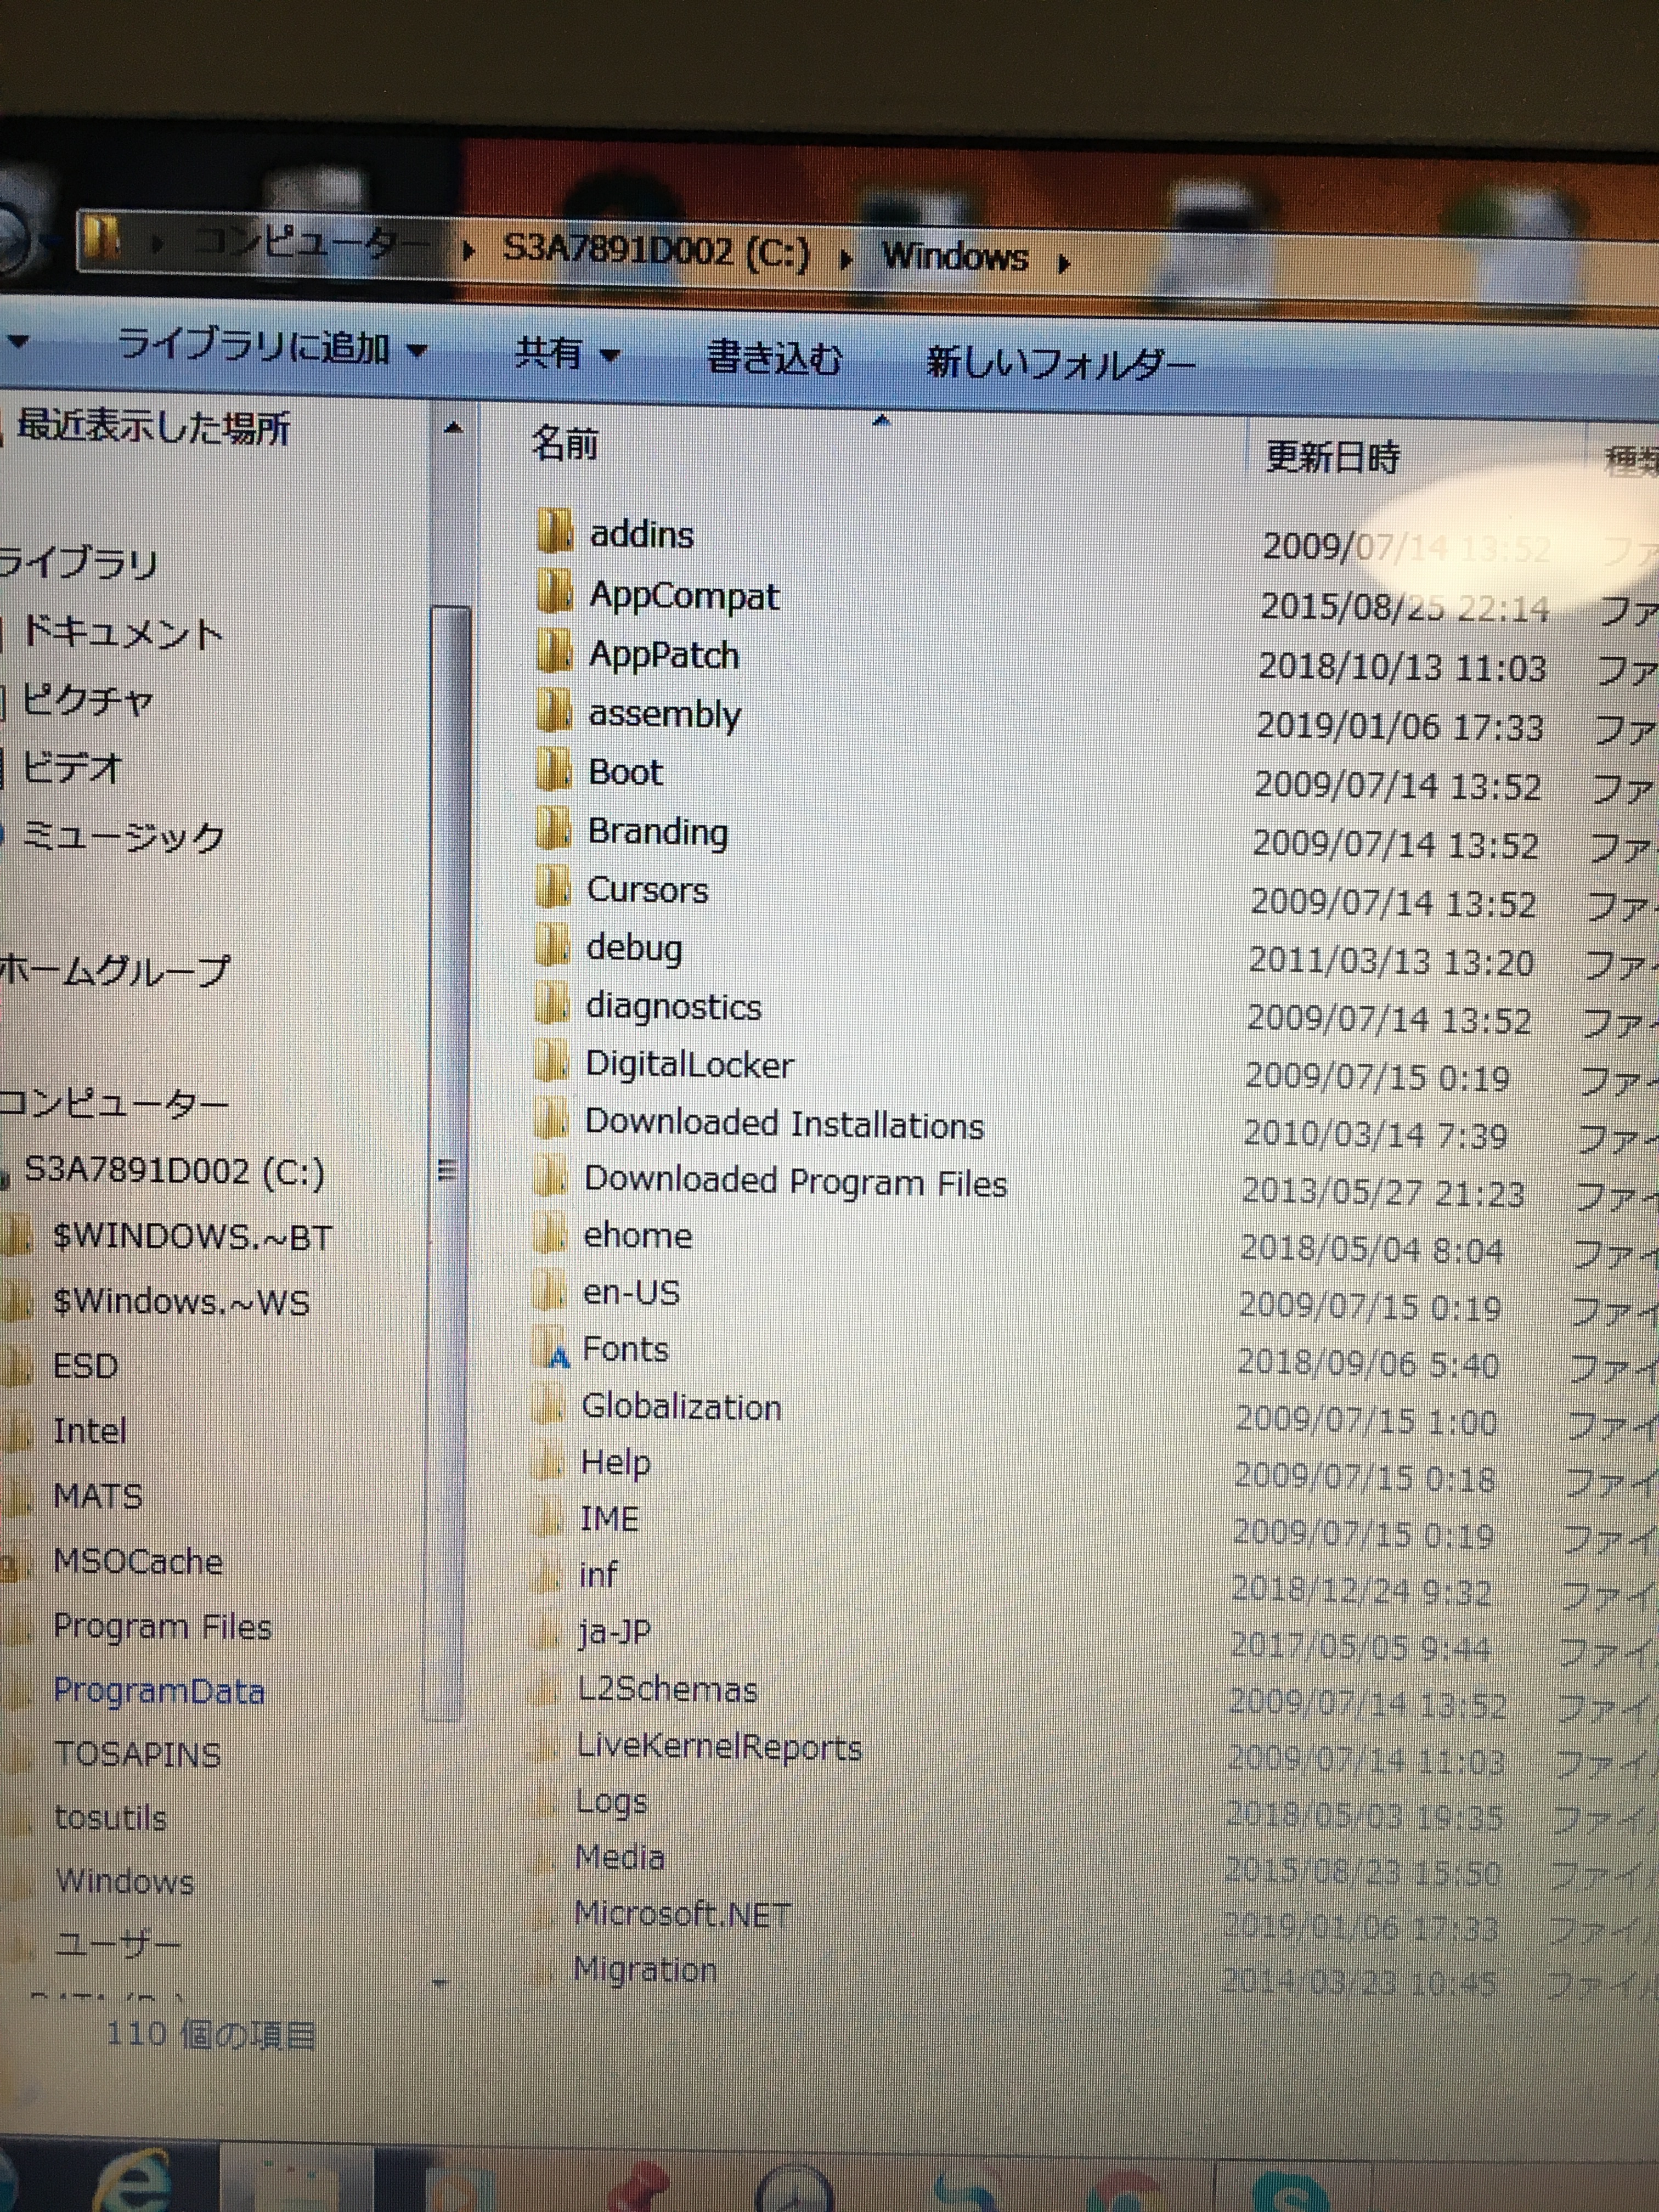Click the navigation pane scrollbar up arrow
The width and height of the screenshot is (1659, 2212).
pos(453,429)
